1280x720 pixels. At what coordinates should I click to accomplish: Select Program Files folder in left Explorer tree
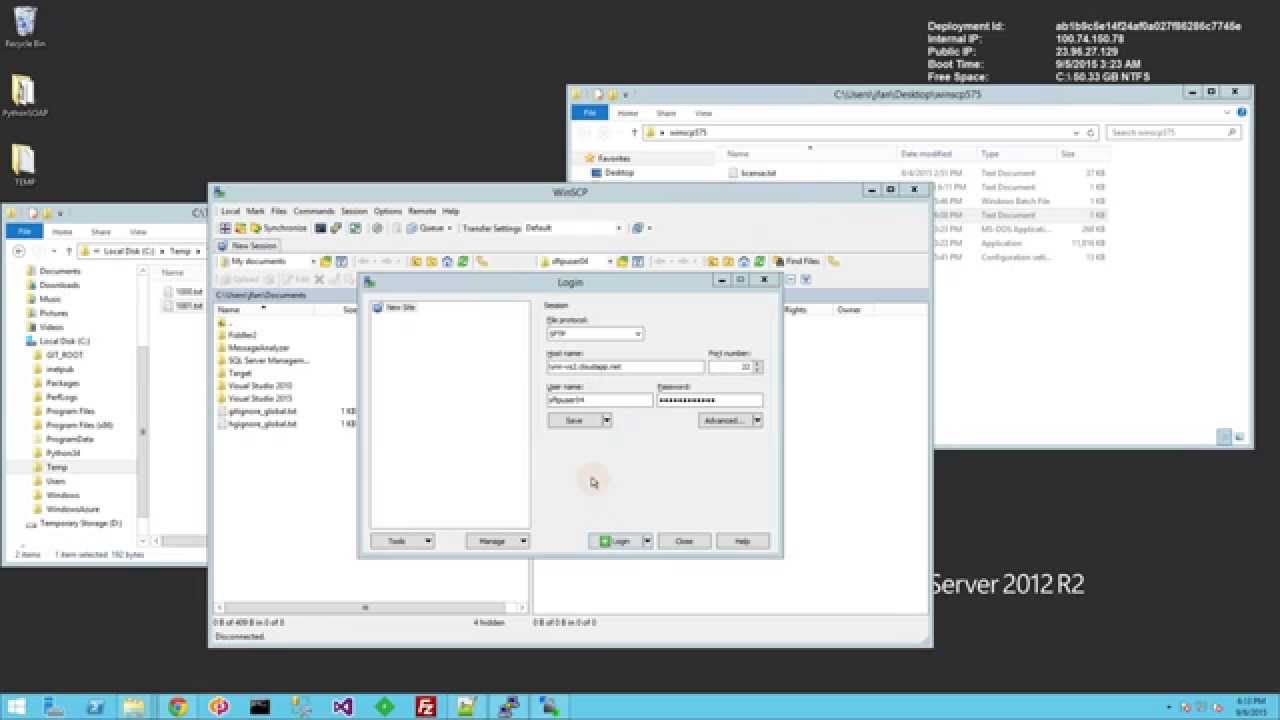tap(70, 411)
